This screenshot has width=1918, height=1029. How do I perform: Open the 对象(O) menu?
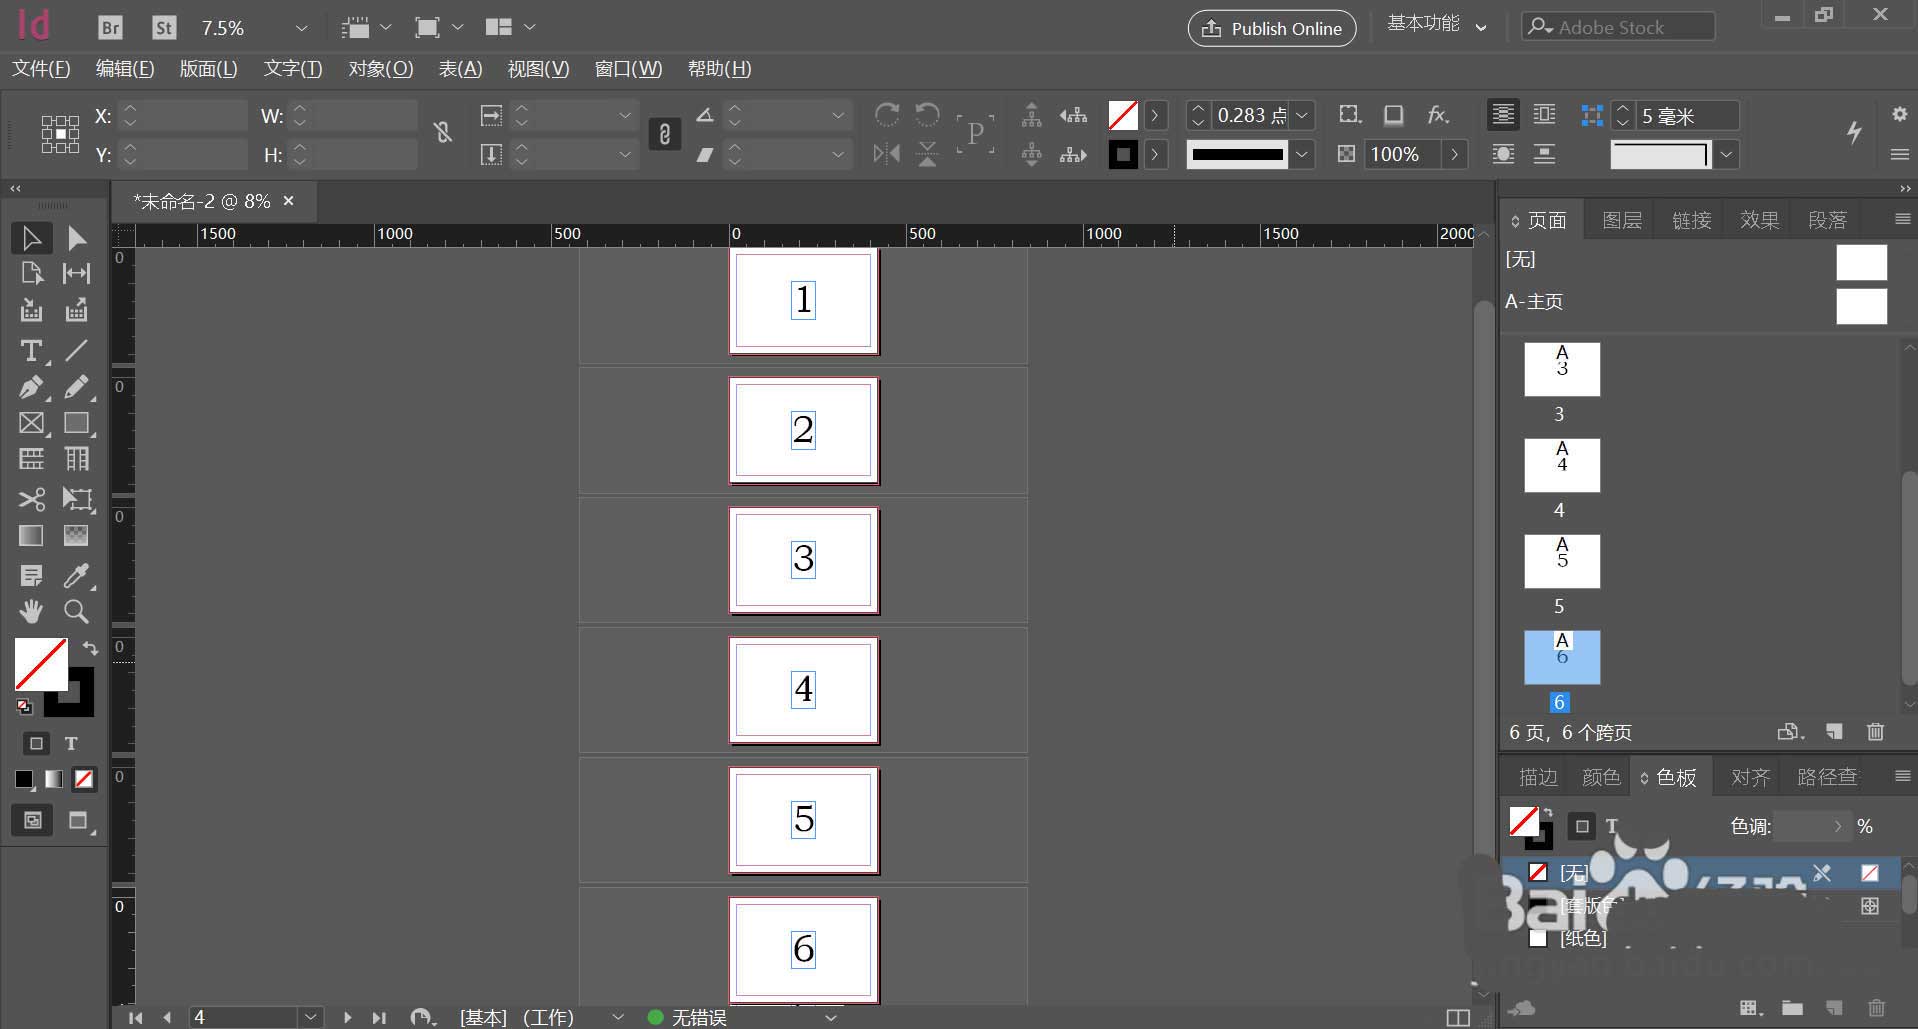pyautogui.click(x=381, y=69)
